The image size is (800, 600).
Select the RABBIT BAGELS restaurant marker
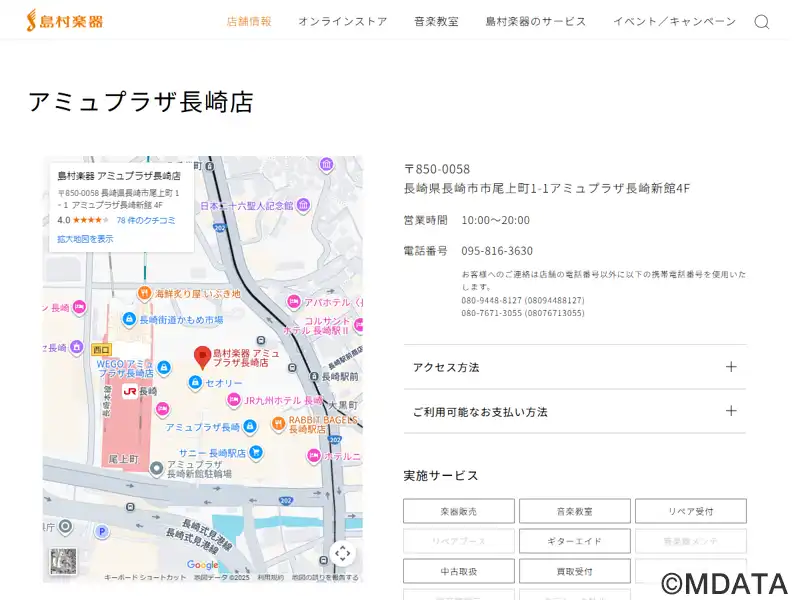[278, 423]
